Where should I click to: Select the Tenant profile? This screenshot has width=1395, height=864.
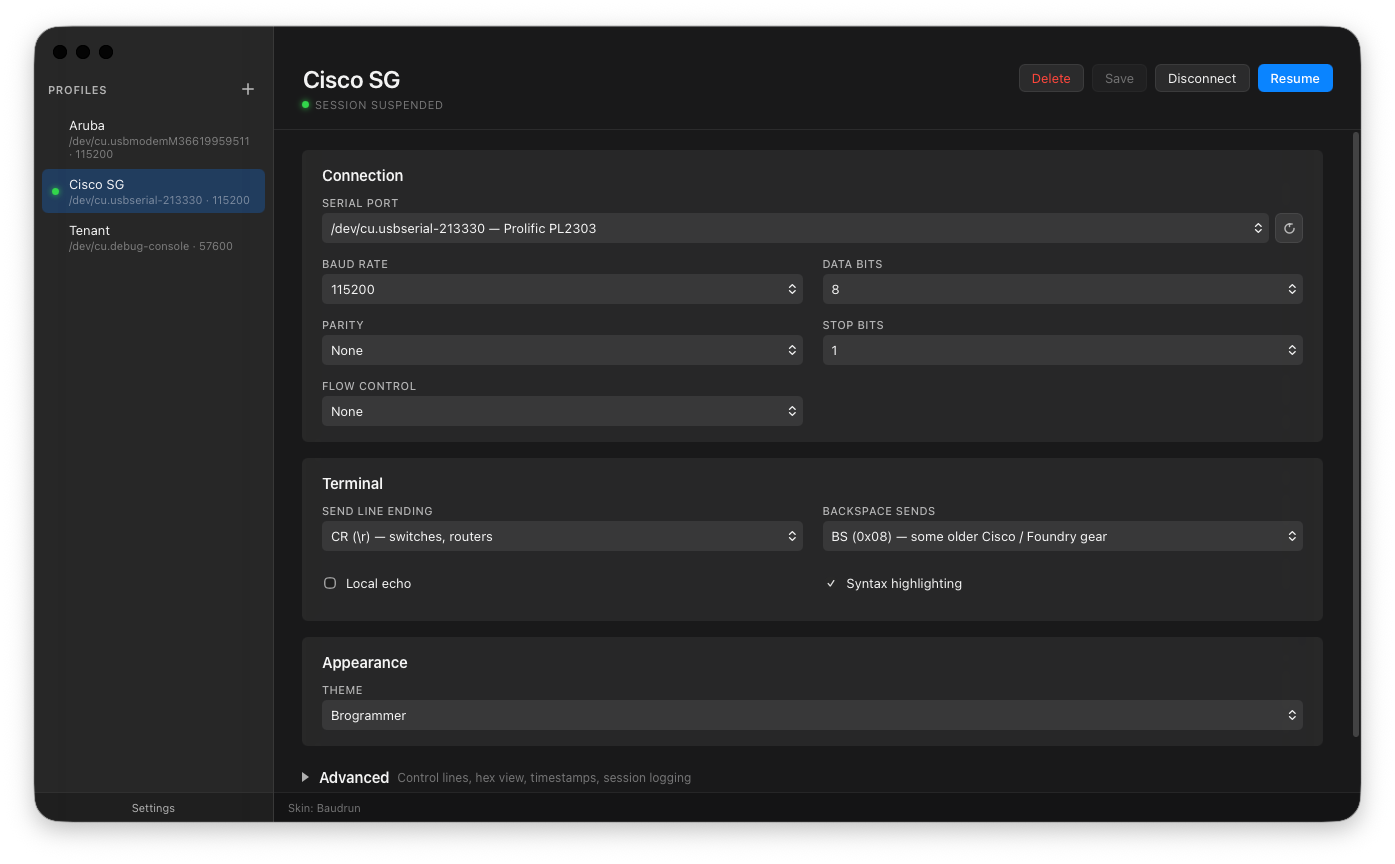[153, 237]
